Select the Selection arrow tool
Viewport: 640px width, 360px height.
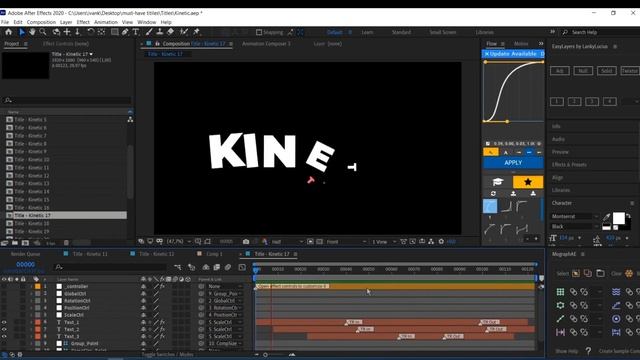(22, 32)
